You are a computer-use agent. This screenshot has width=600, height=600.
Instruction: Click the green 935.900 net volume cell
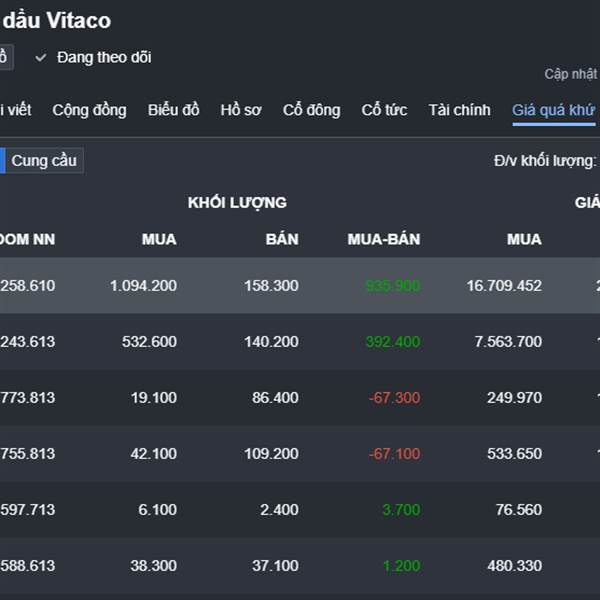pos(392,286)
